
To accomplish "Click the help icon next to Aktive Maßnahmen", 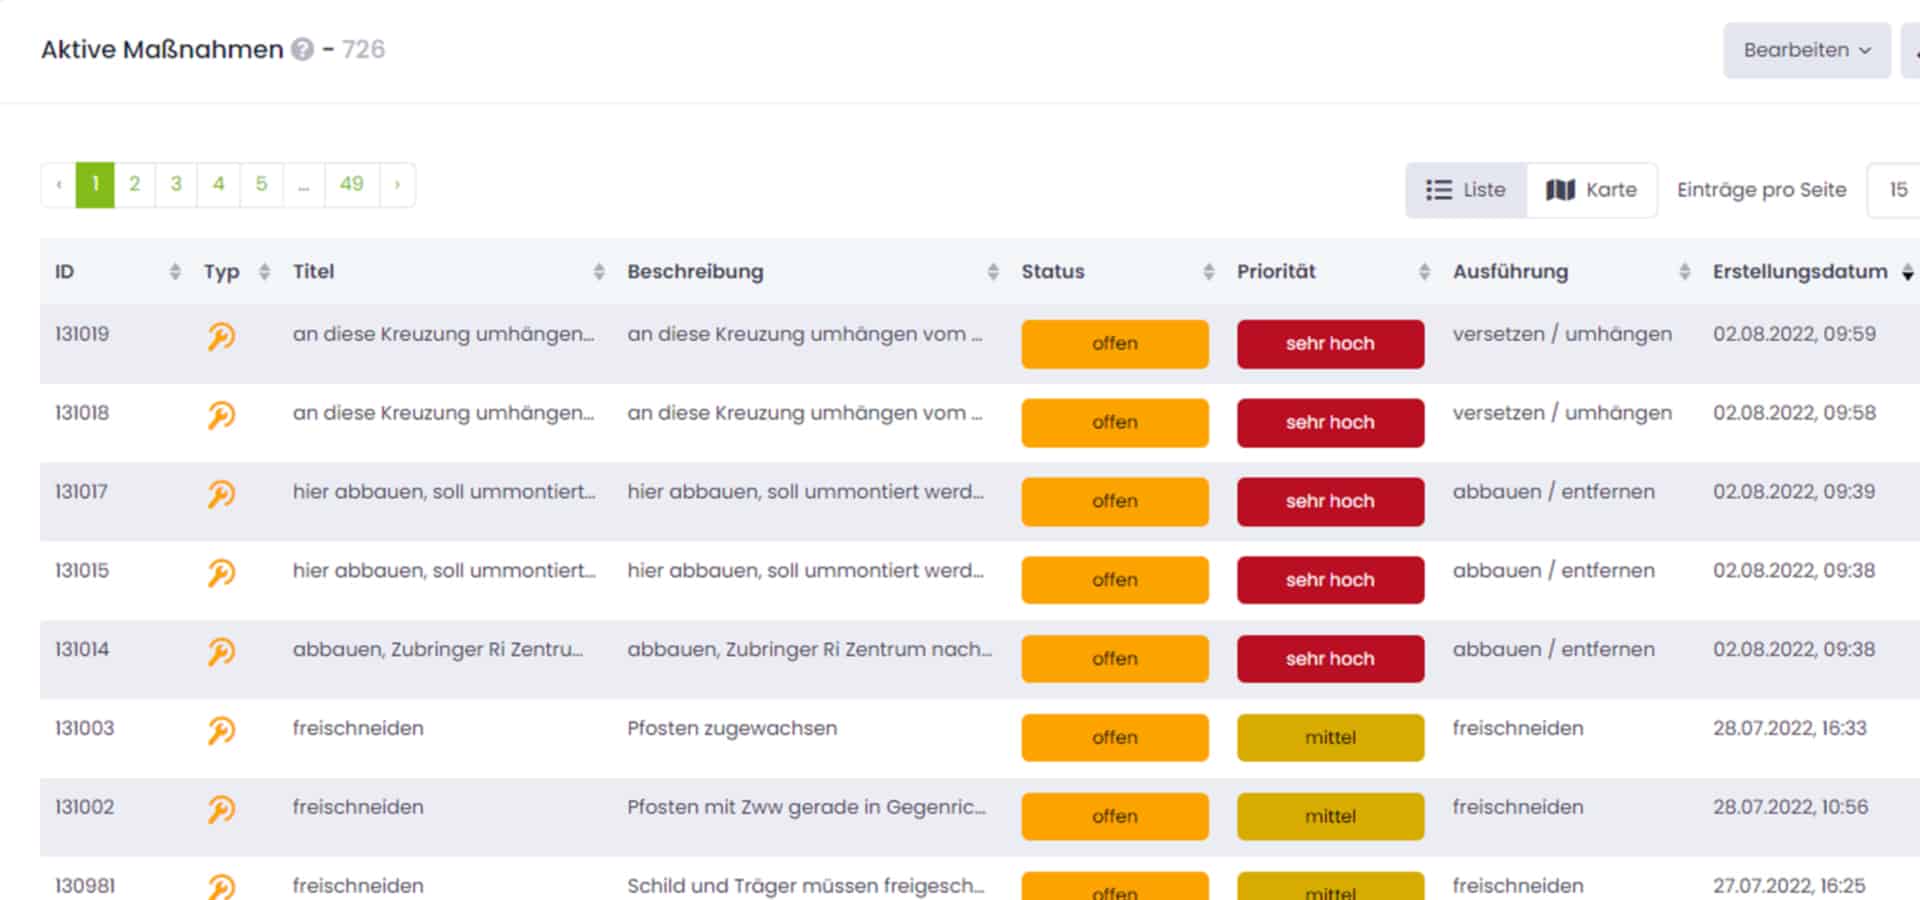I will tap(302, 49).
